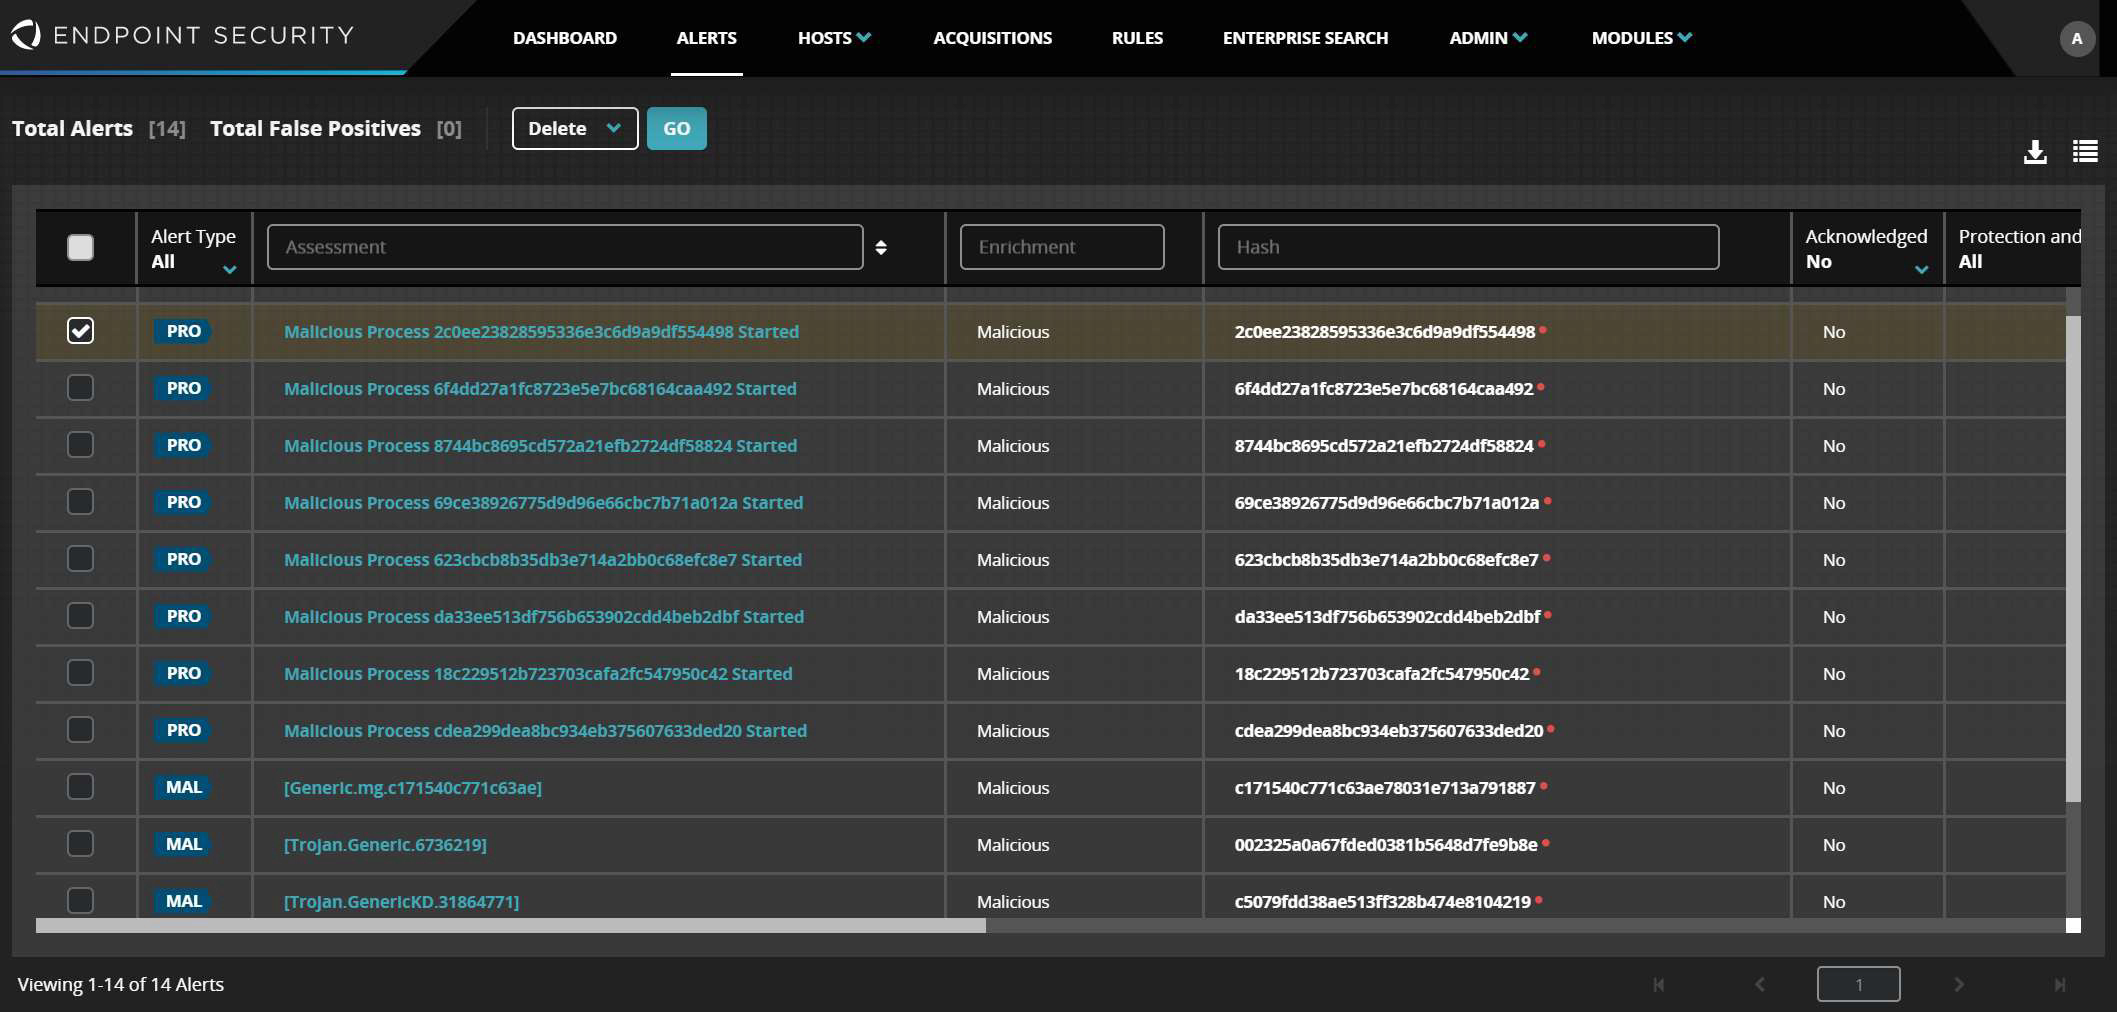The image size is (2117, 1012).
Task: Toggle the select-all header checkbox
Action: (x=80, y=247)
